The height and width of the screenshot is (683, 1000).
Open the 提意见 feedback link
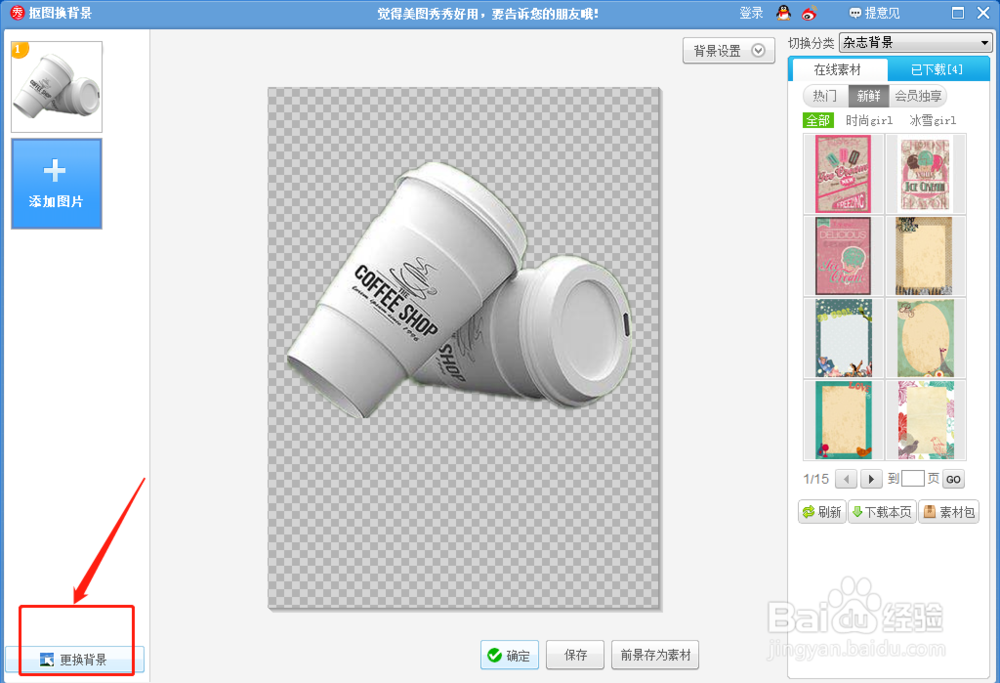click(x=874, y=13)
